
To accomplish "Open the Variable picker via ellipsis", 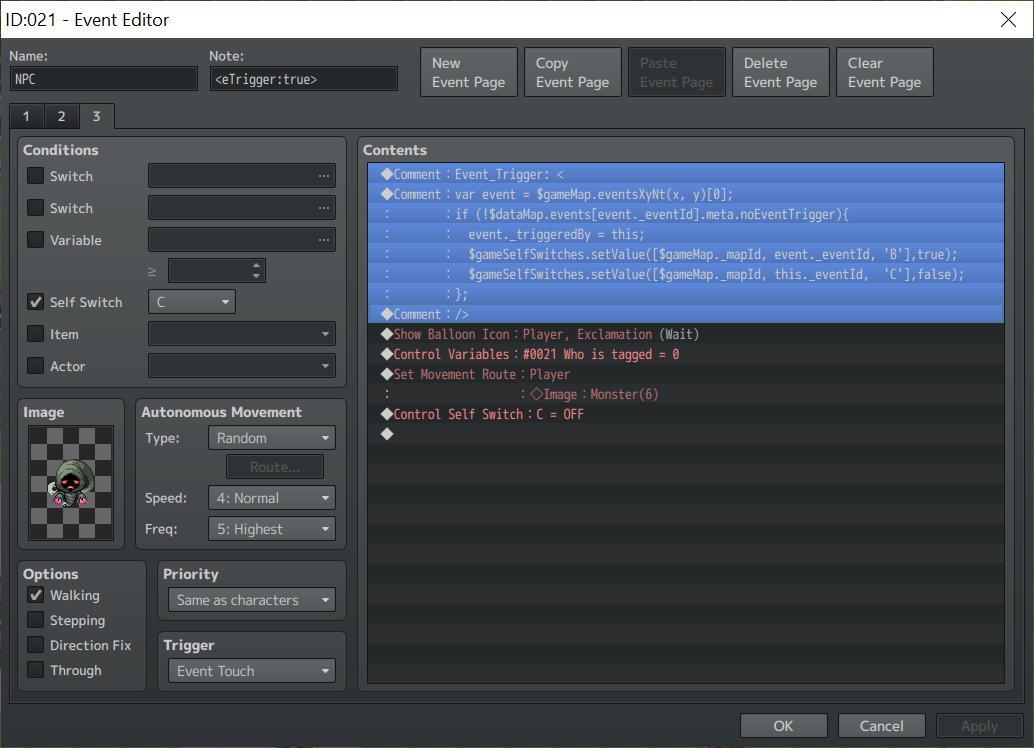I will pyautogui.click(x=323, y=239).
